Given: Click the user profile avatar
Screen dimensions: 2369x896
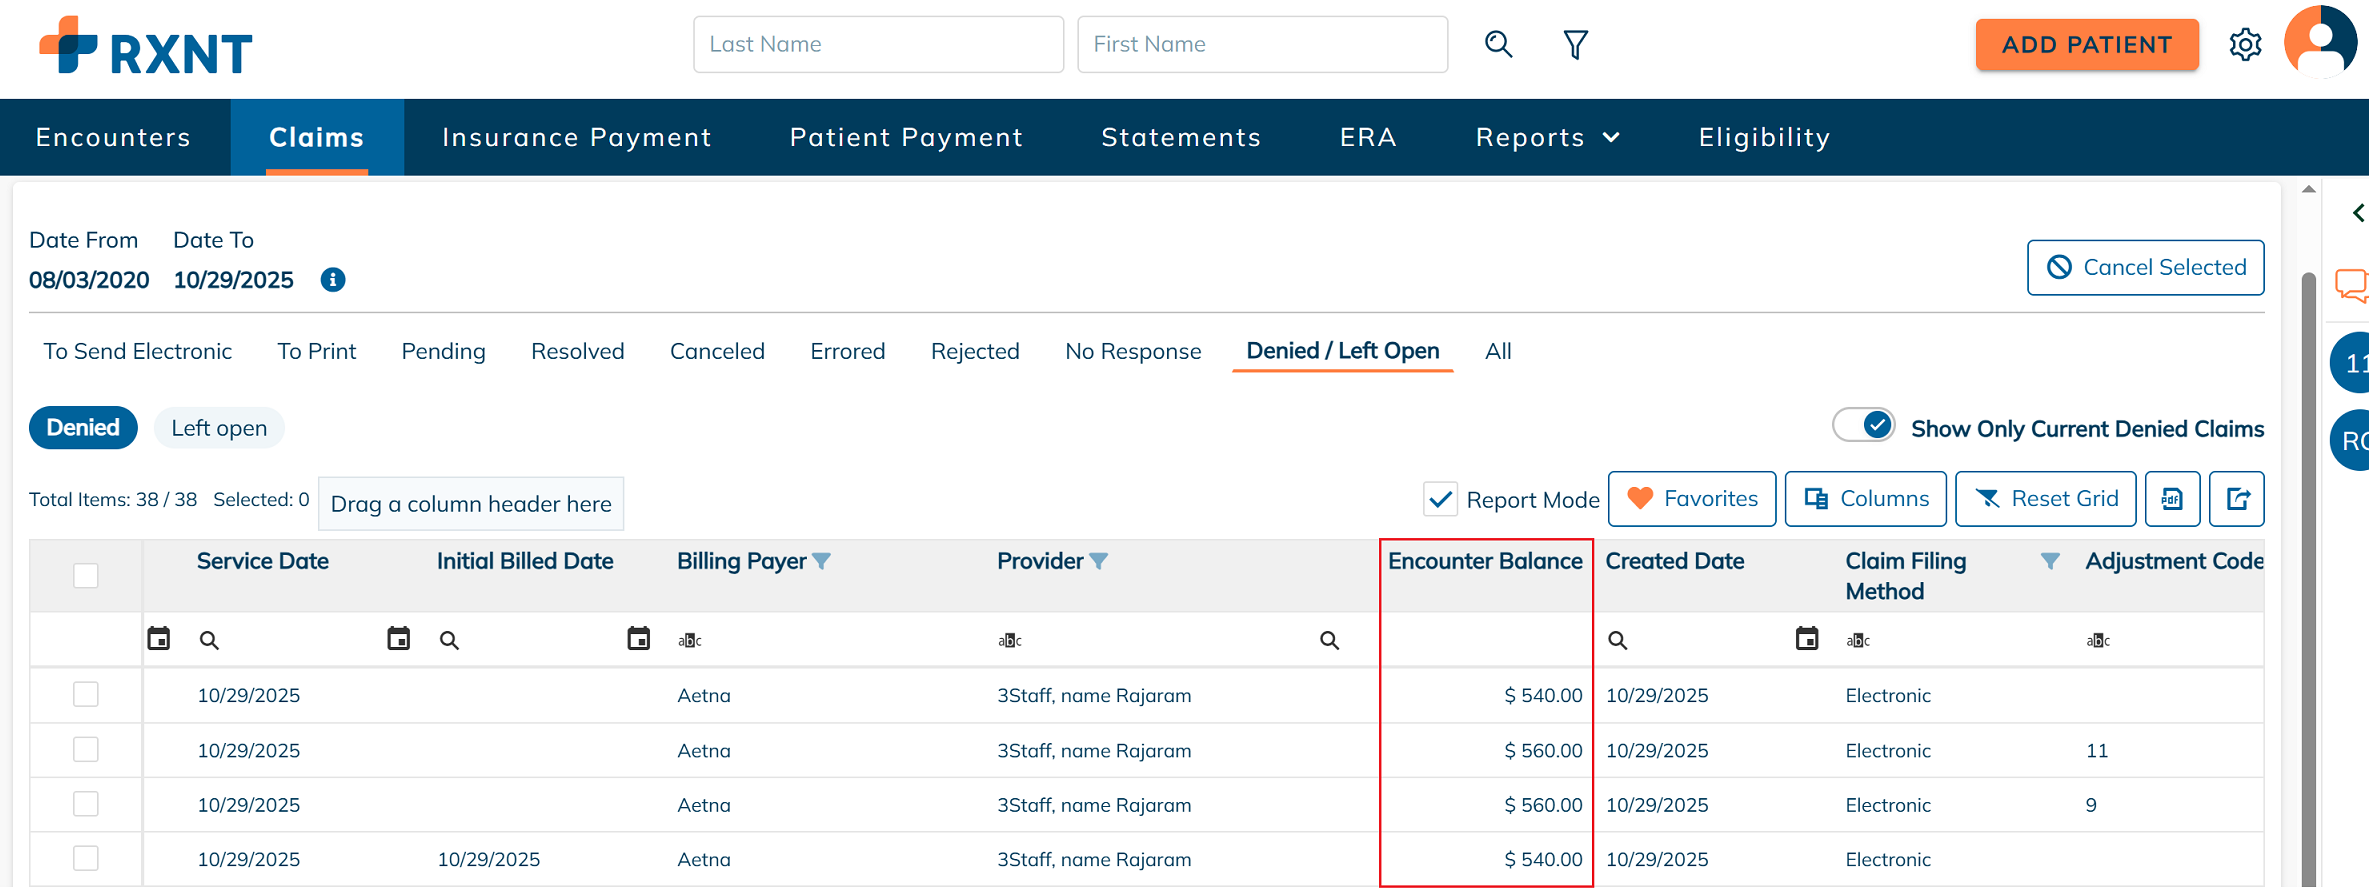Looking at the screenshot, I should click(x=2320, y=42).
